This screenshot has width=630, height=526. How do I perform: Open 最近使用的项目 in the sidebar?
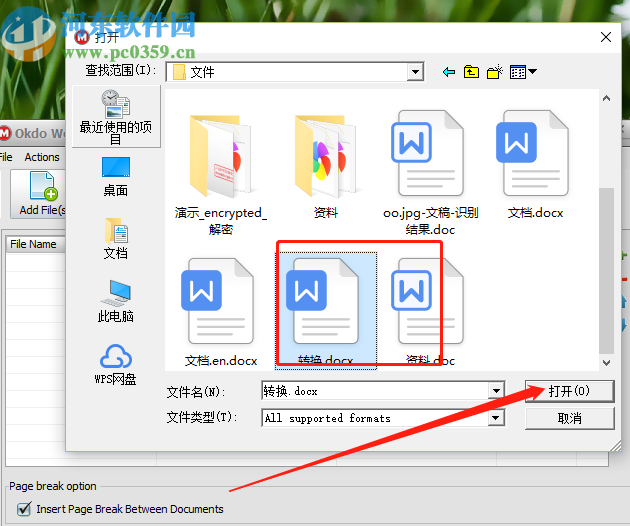116,117
